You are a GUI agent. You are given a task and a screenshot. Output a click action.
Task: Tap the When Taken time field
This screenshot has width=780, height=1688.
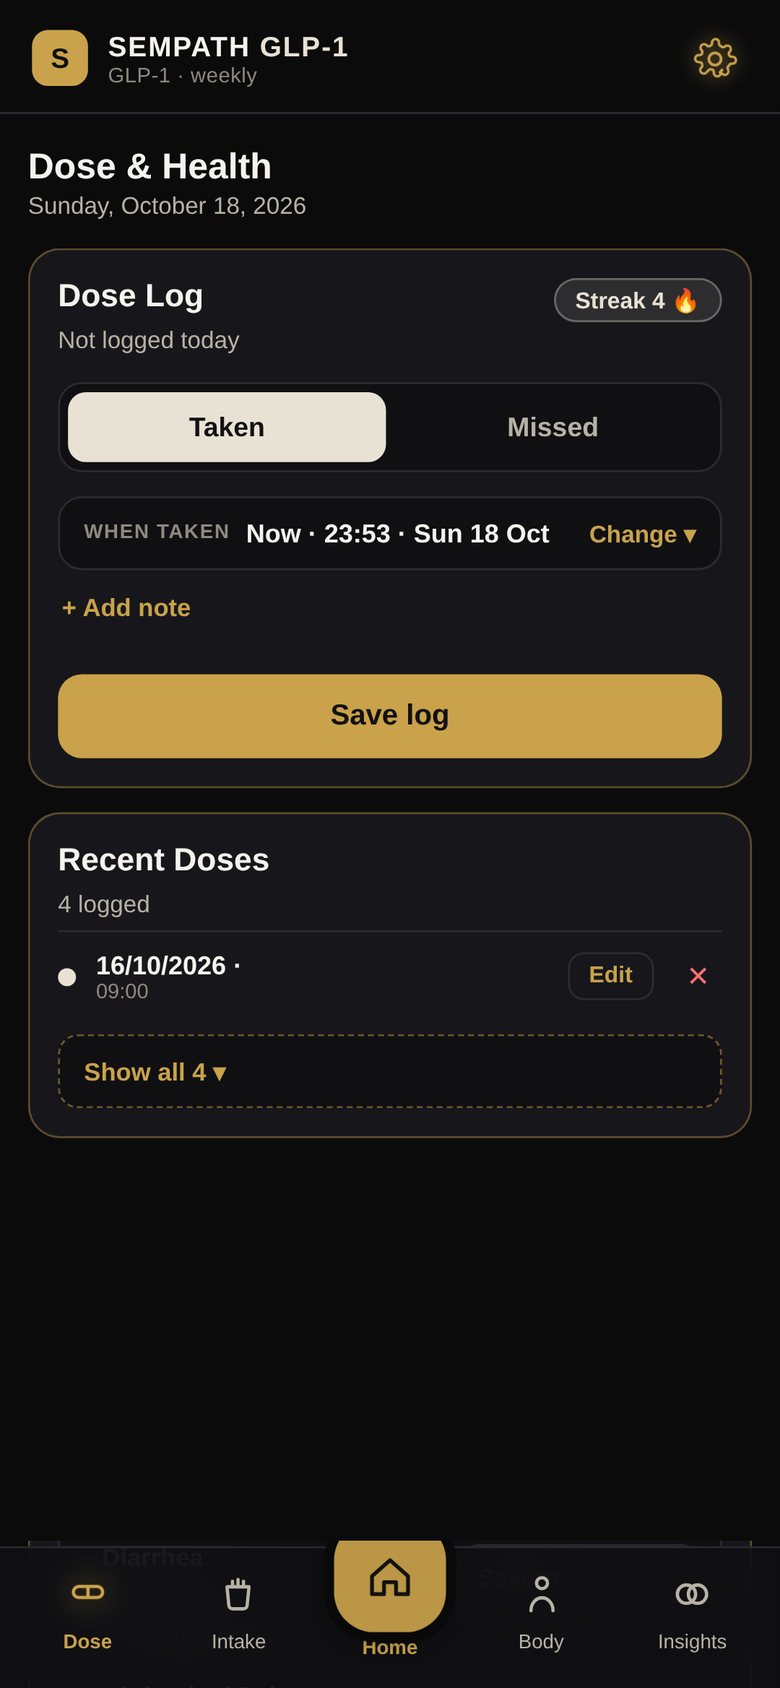tap(390, 533)
